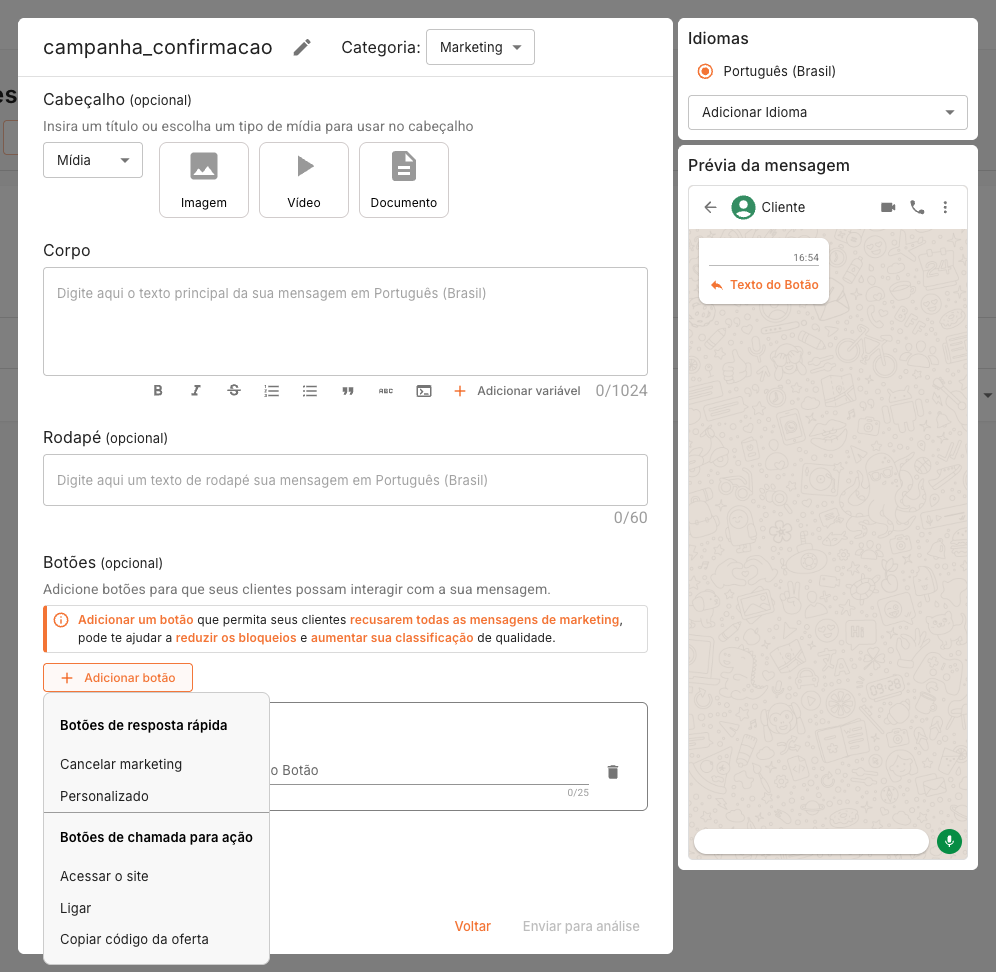
Task: Focus the Rodapé footer text field
Action: pos(346,480)
